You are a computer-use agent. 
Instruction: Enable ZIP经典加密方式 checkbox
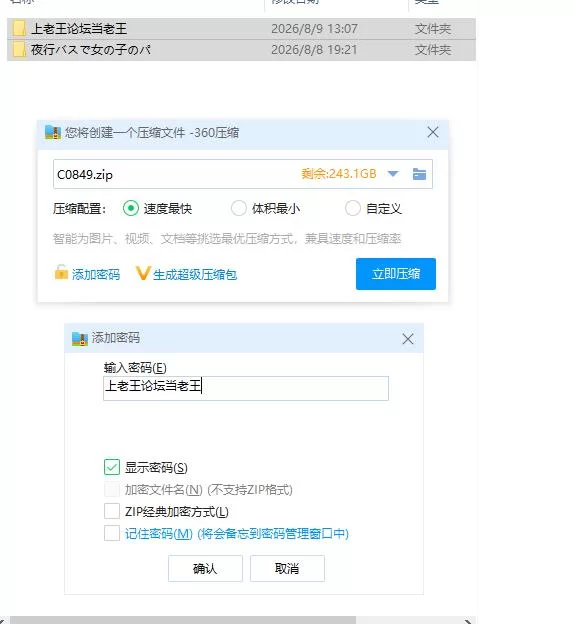pyautogui.click(x=112, y=511)
